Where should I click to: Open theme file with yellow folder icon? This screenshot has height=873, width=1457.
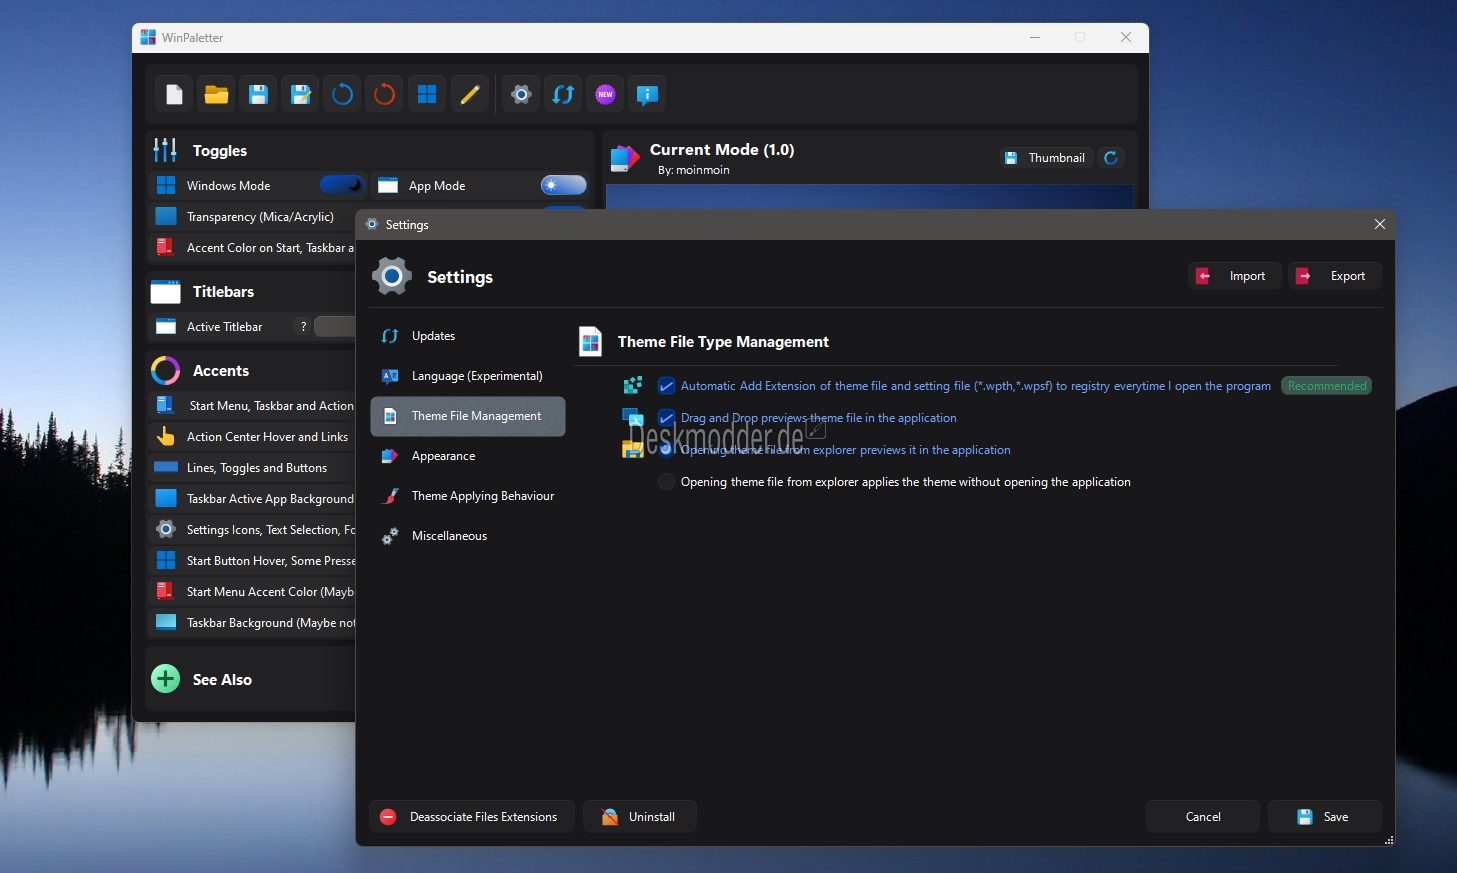point(217,95)
